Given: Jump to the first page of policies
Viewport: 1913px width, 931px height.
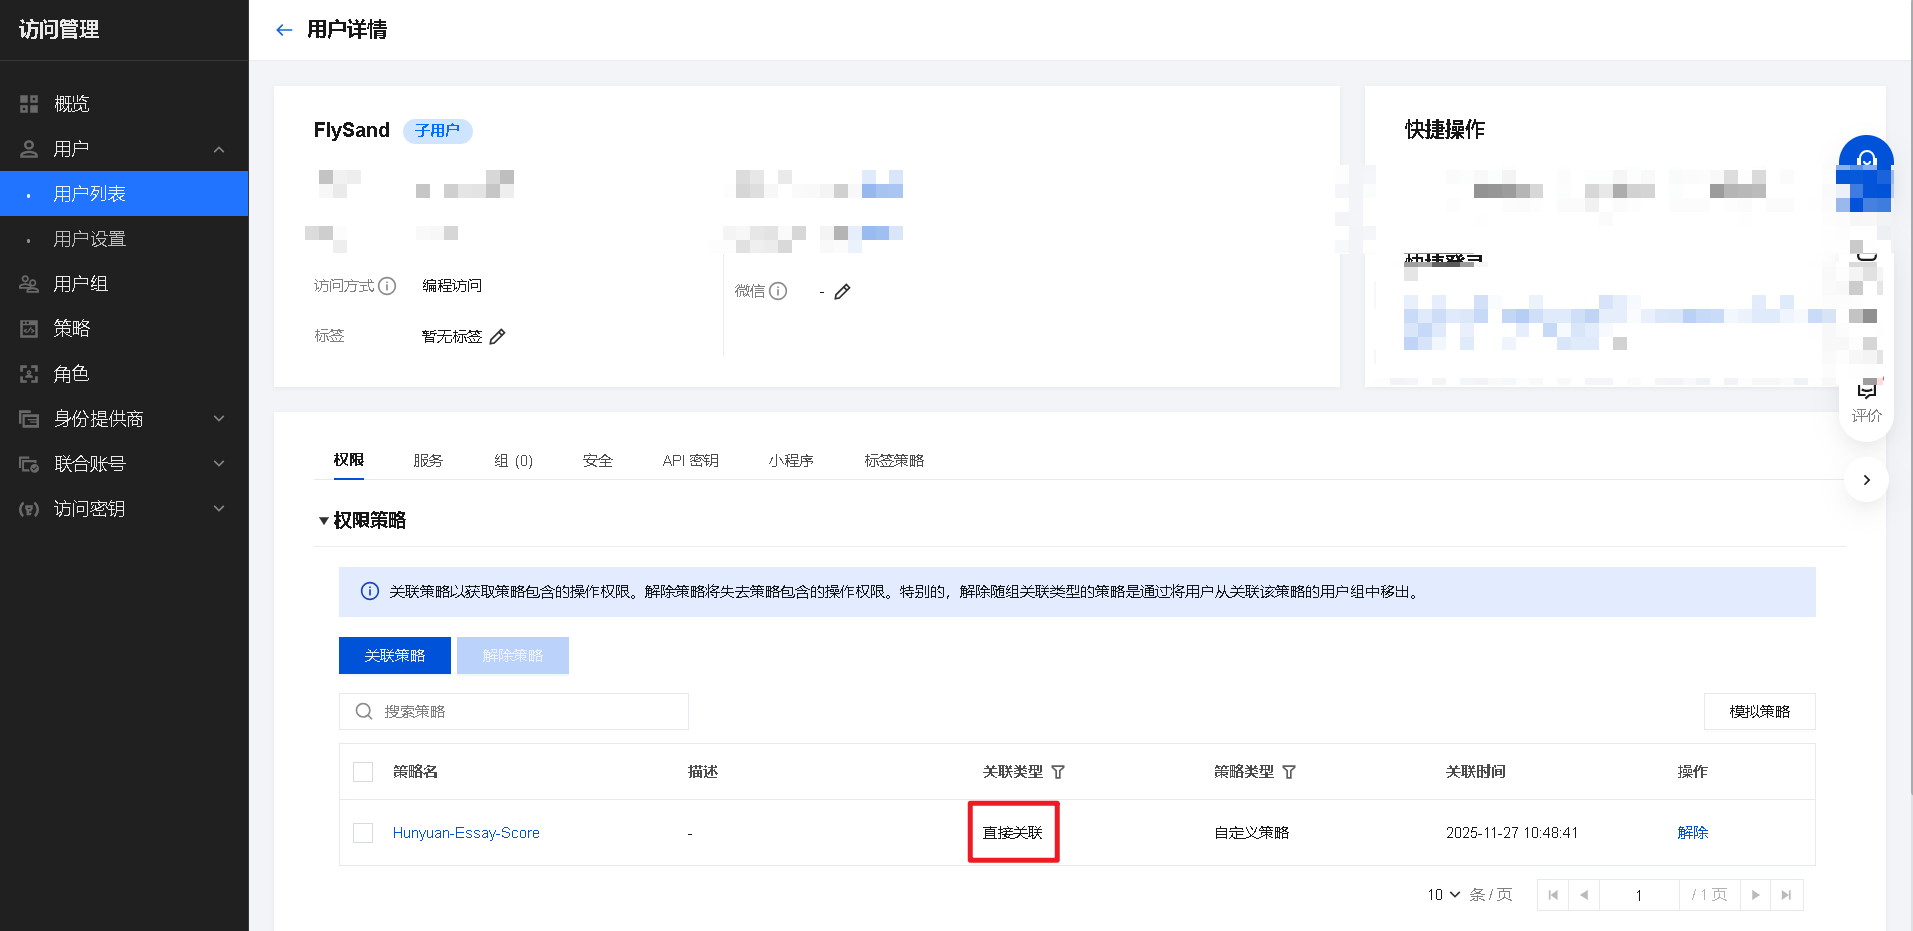Looking at the screenshot, I should [x=1553, y=895].
